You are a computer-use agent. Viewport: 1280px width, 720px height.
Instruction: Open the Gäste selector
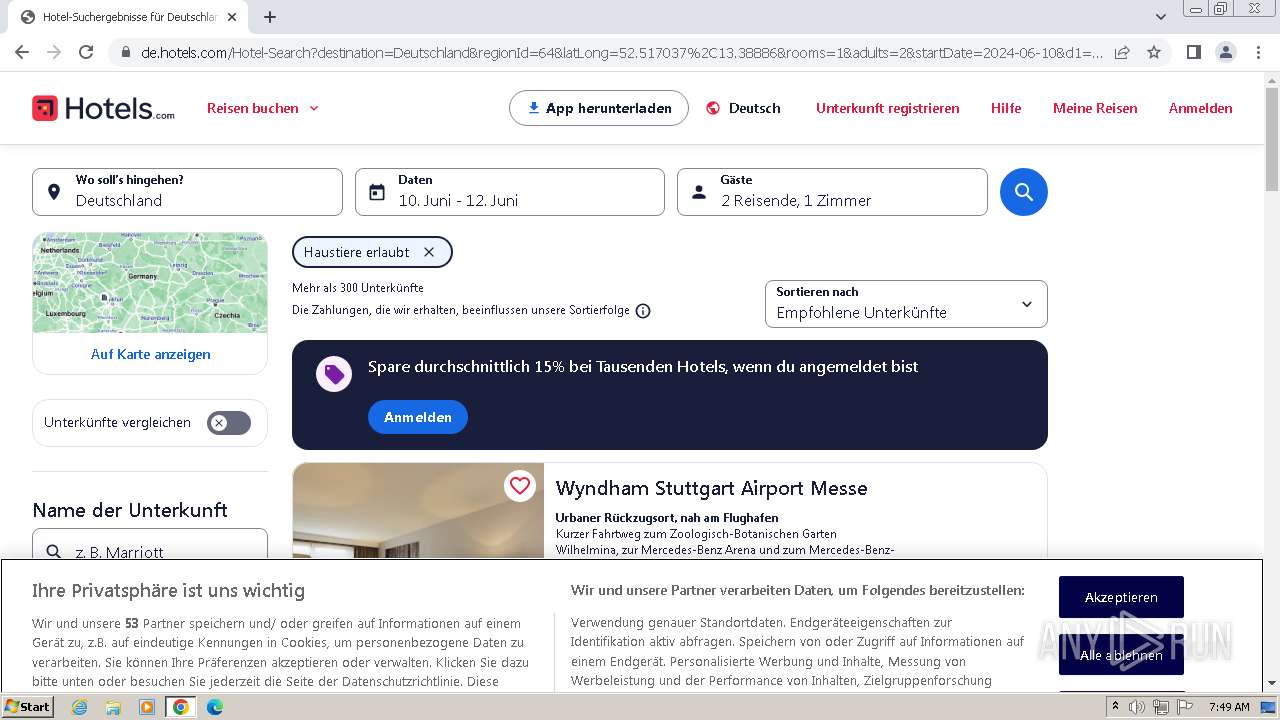tap(832, 192)
